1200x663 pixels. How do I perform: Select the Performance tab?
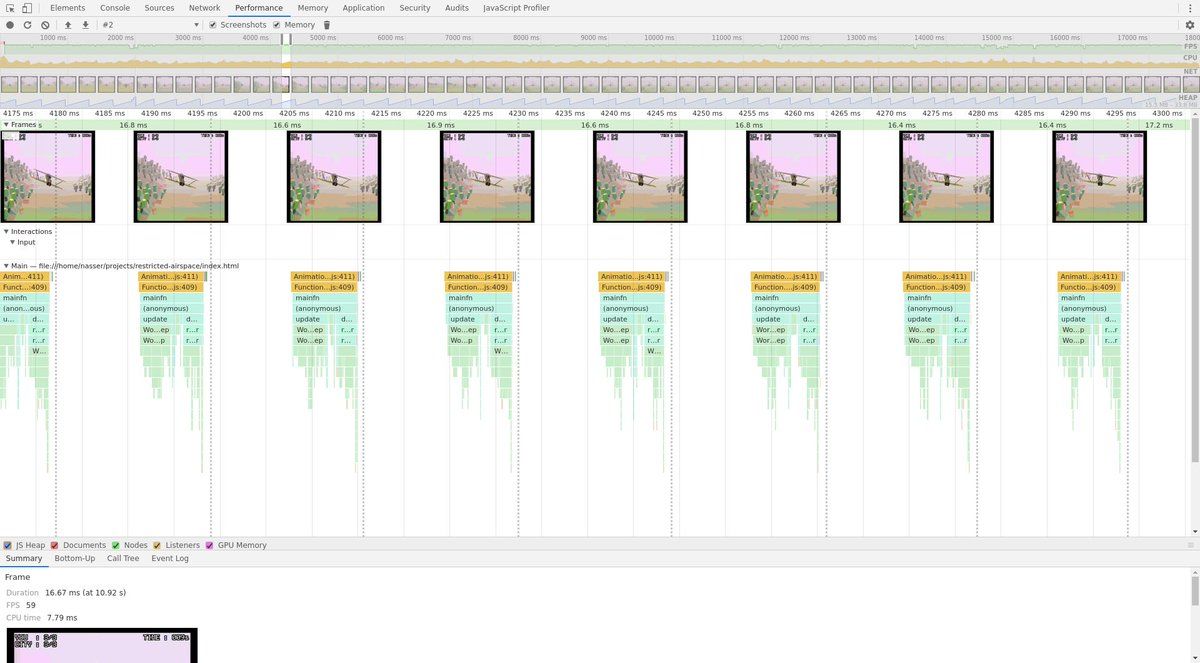[x=259, y=8]
